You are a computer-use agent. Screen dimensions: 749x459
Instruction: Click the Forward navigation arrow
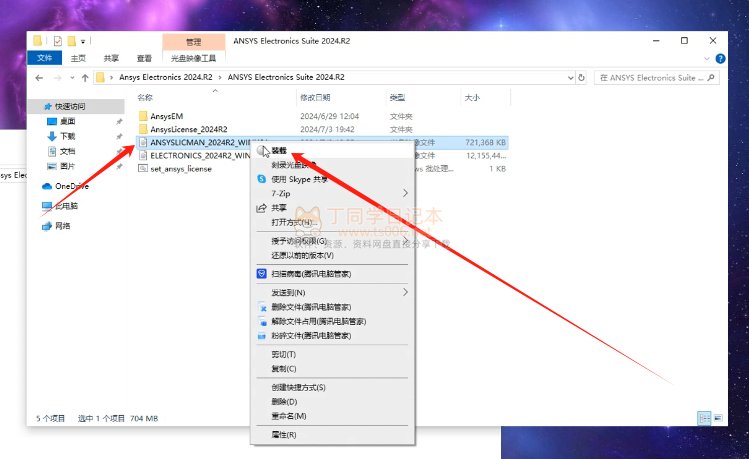pos(58,78)
